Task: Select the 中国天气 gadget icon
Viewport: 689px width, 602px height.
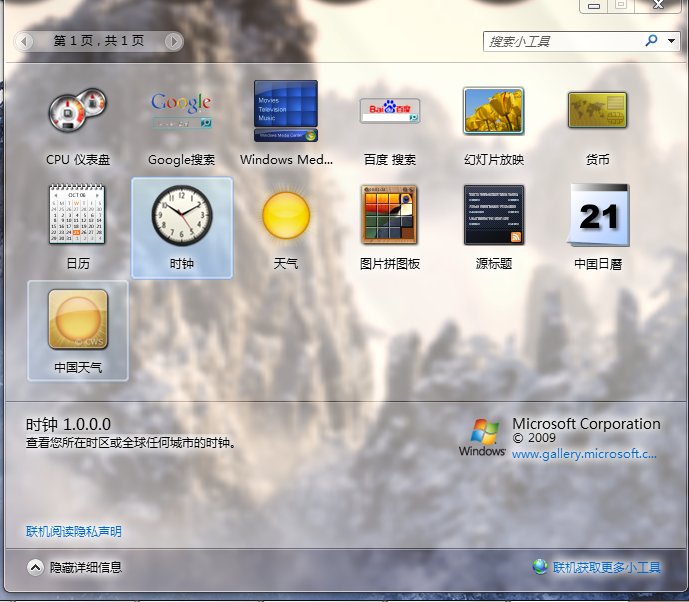Action: 78,319
